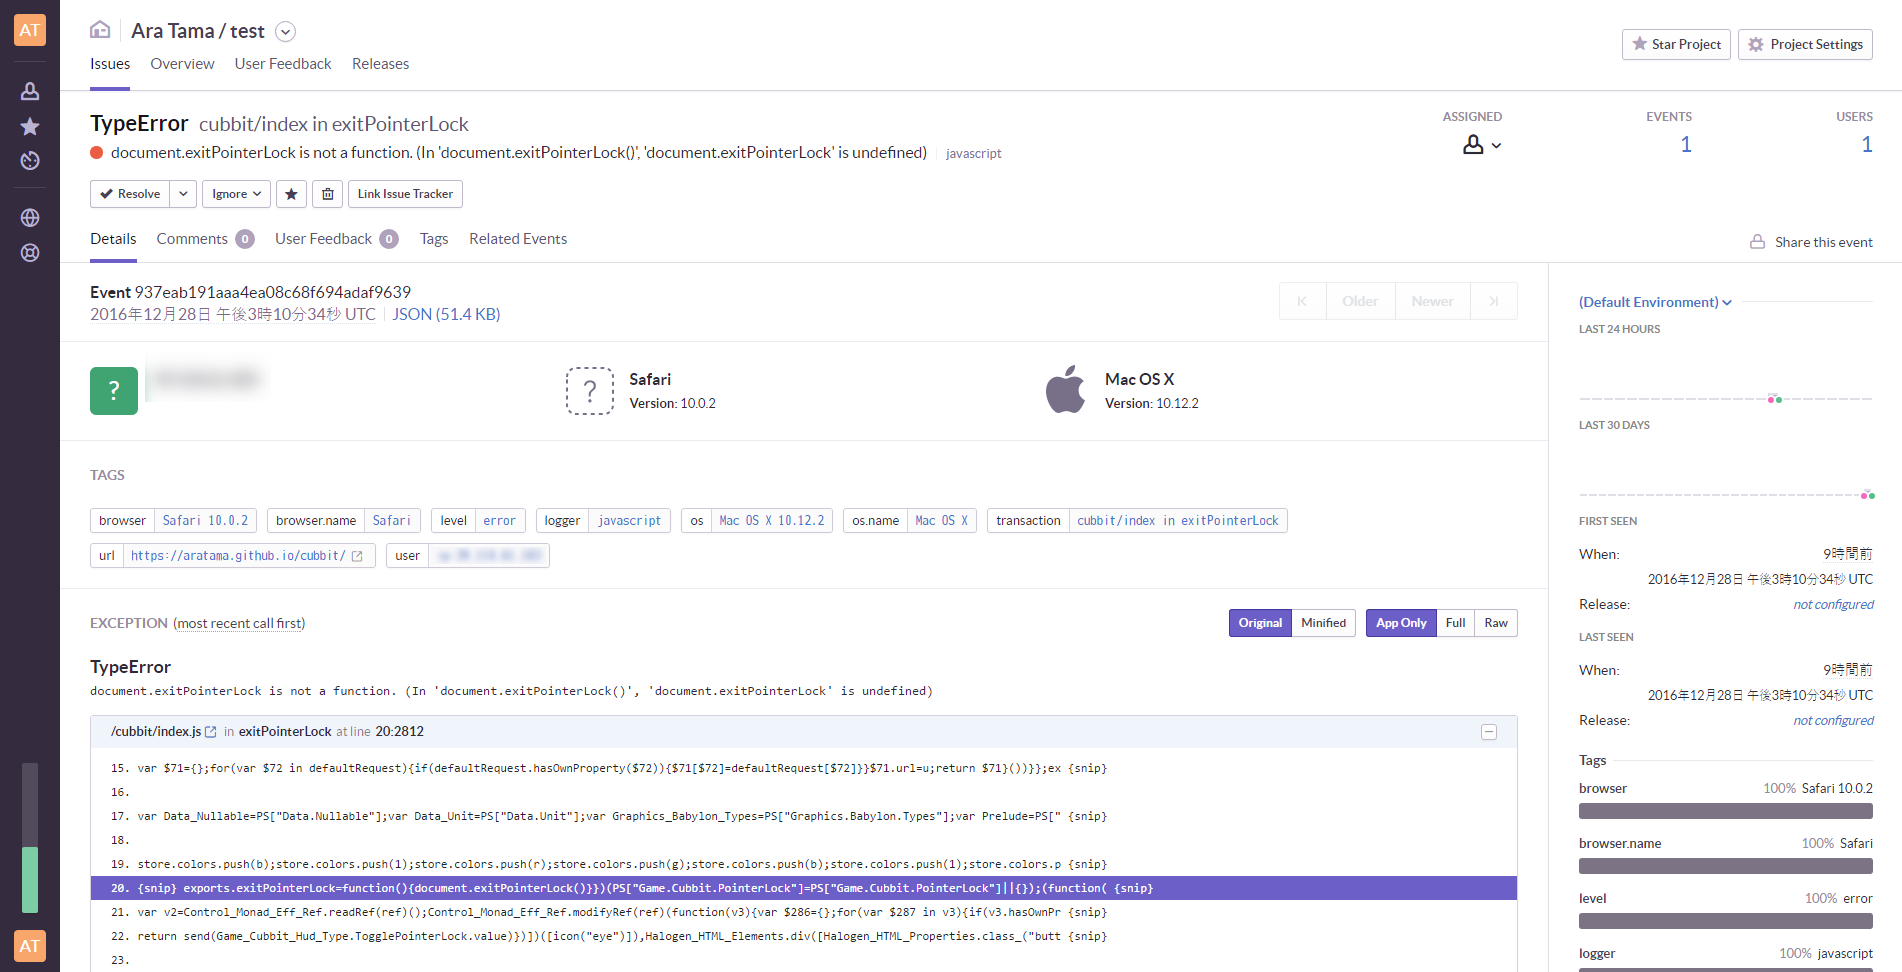The image size is (1902, 972).
Task: Show Raw stack trace
Action: point(1496,623)
